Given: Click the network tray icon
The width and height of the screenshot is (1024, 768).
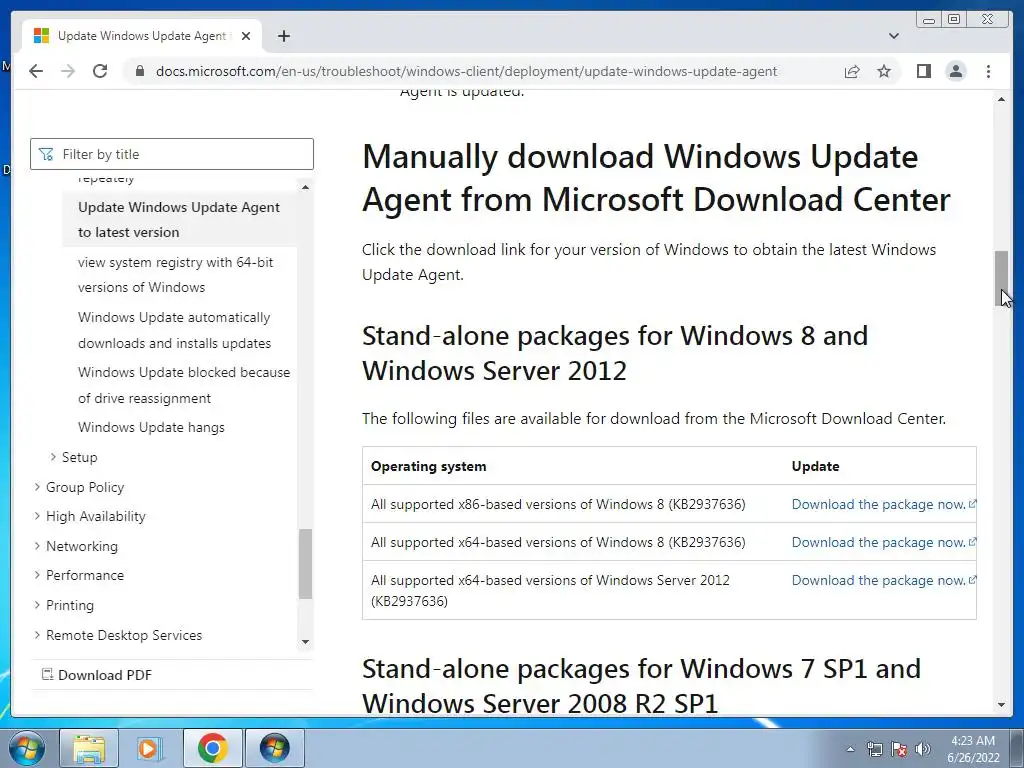Looking at the screenshot, I should pos(874,750).
